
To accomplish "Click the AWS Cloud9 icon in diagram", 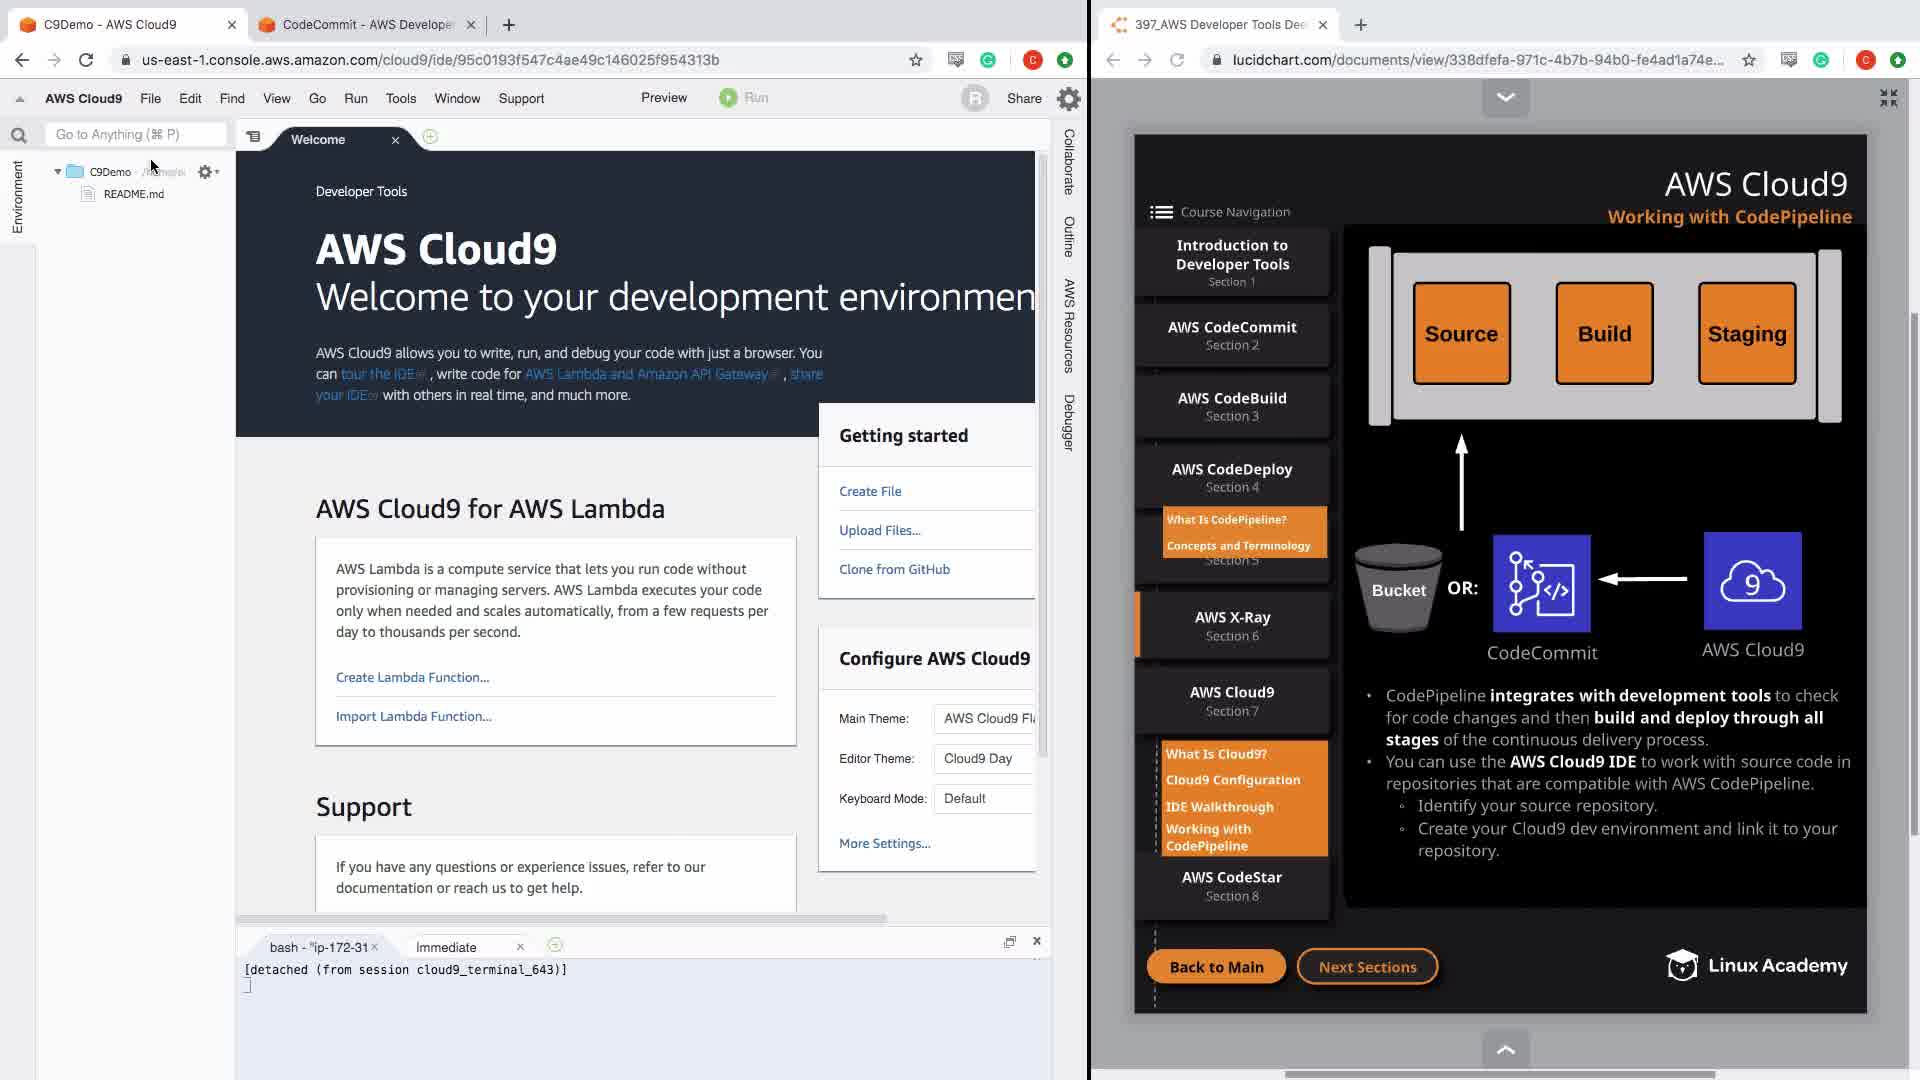I will (1752, 581).
